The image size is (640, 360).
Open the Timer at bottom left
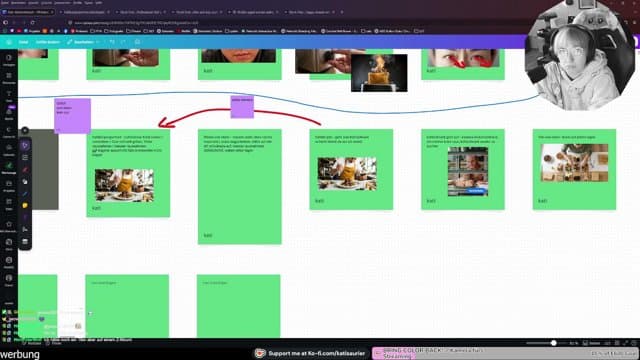53,343
